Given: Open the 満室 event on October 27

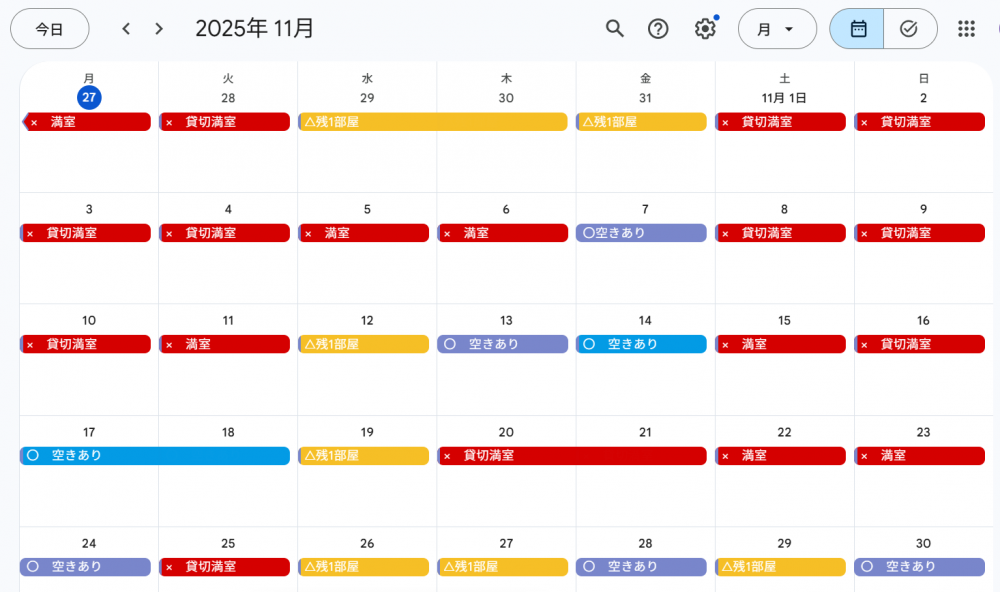Looking at the screenshot, I should (87, 122).
